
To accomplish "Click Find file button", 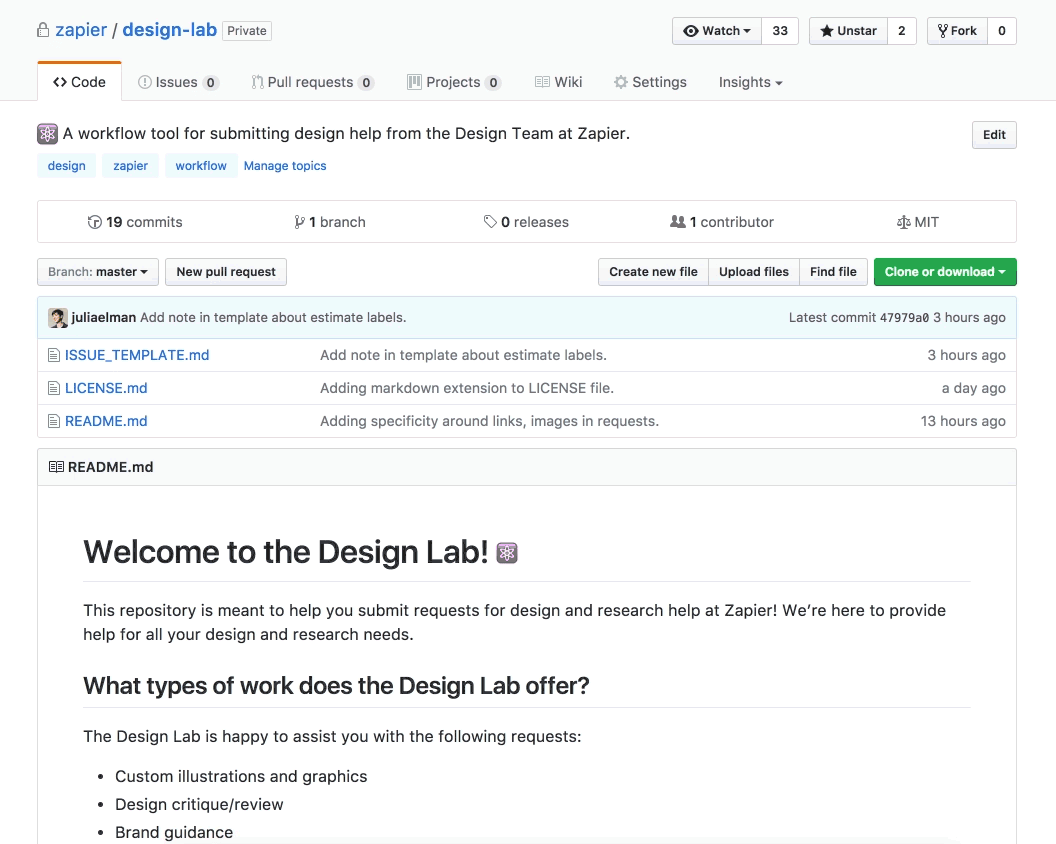I will (833, 272).
